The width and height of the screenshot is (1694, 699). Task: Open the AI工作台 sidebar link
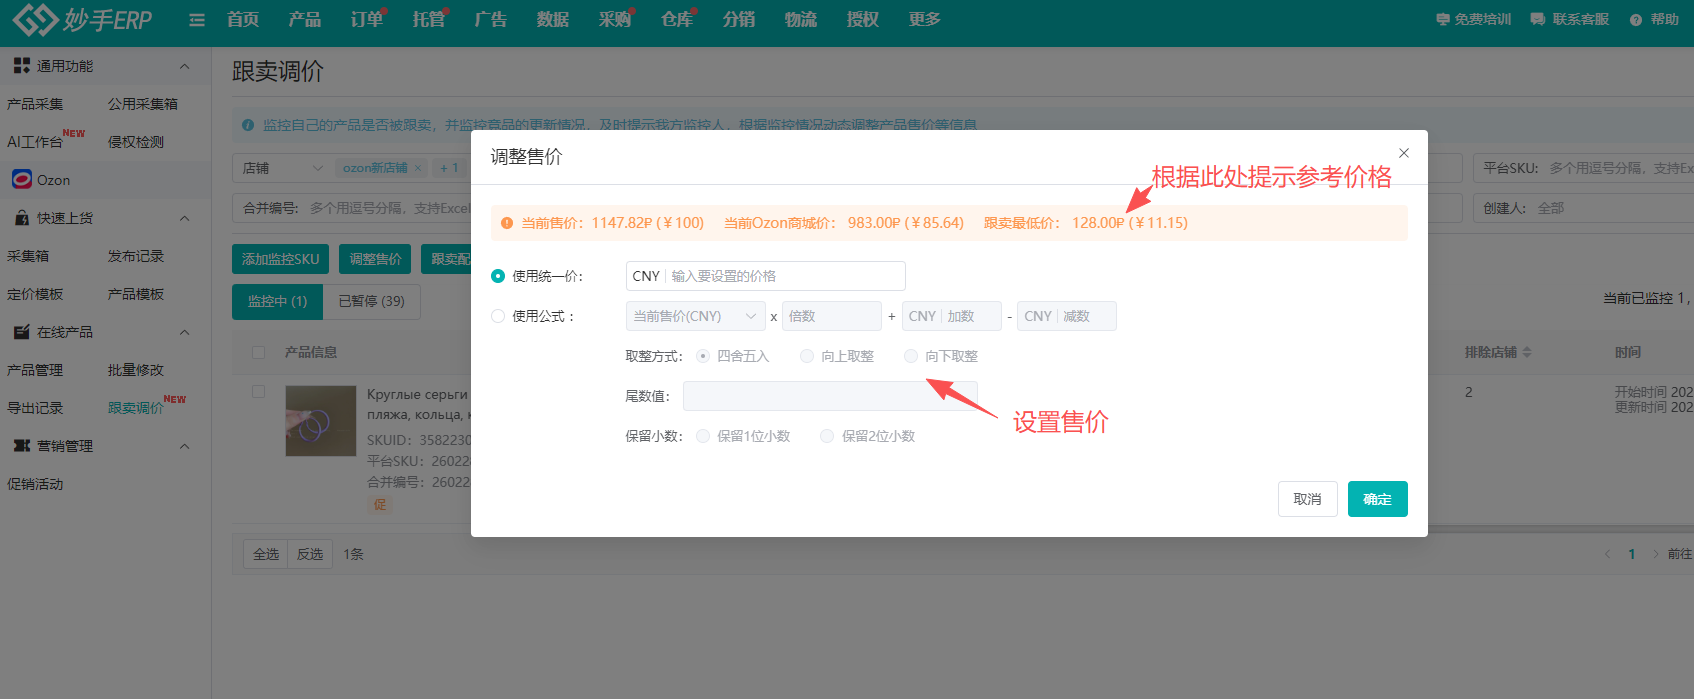point(35,142)
